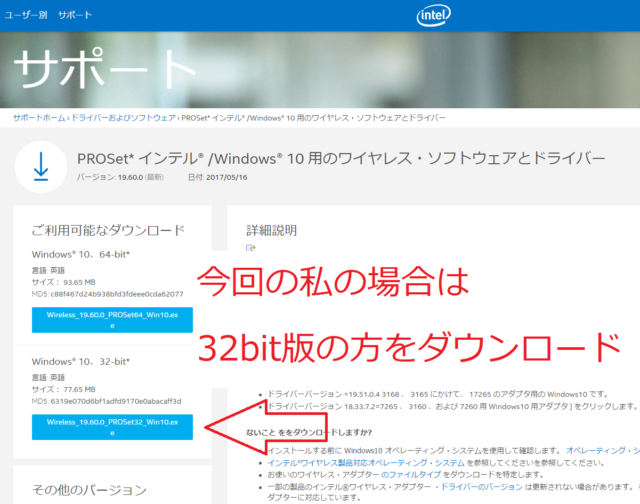Download Wireless_19.60.0_PROSet32_Win10.exe
The image size is (640, 504).
click(112, 427)
